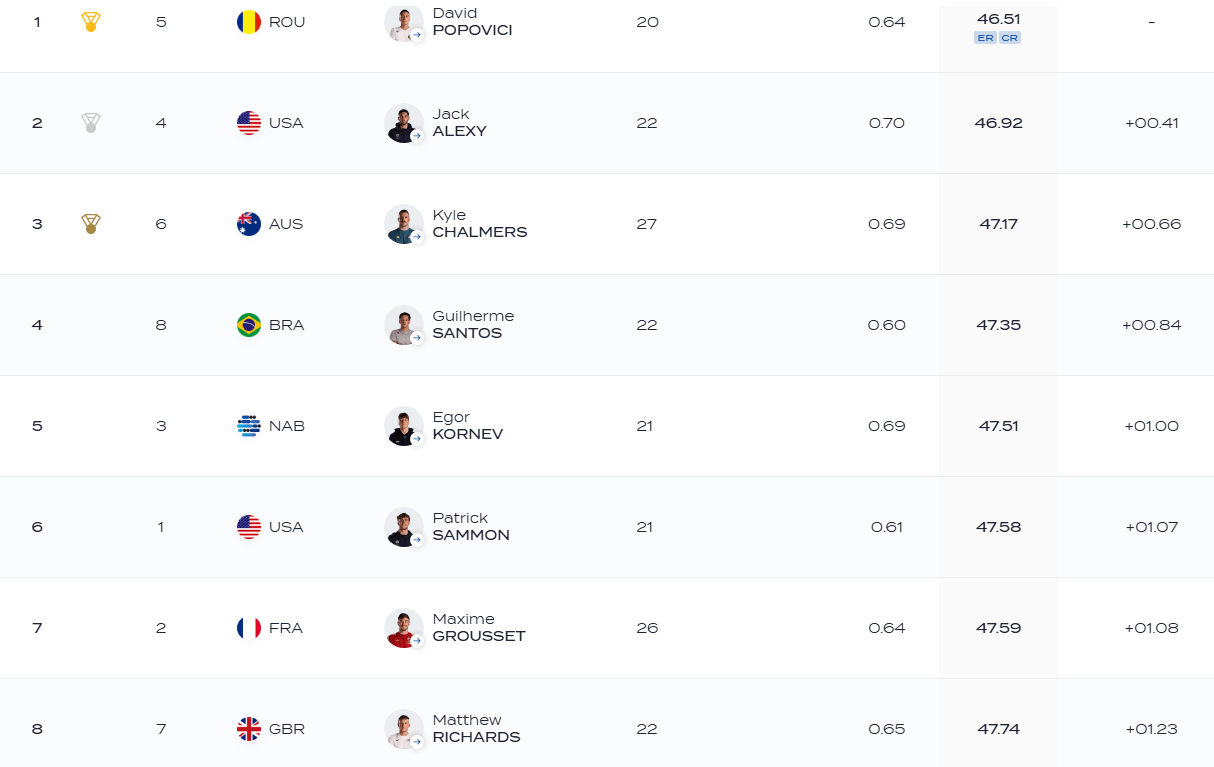
Task: Click the CR record badge under 46.51
Action: tap(1010, 38)
